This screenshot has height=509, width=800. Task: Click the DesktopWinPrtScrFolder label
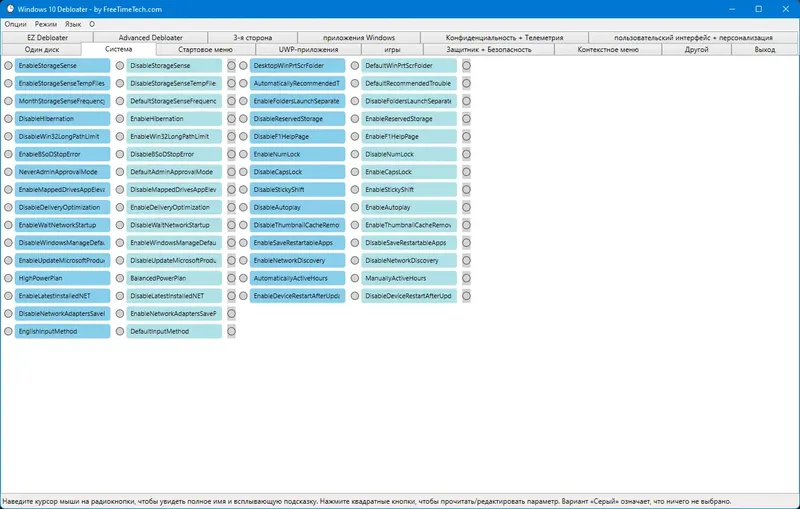pos(297,66)
